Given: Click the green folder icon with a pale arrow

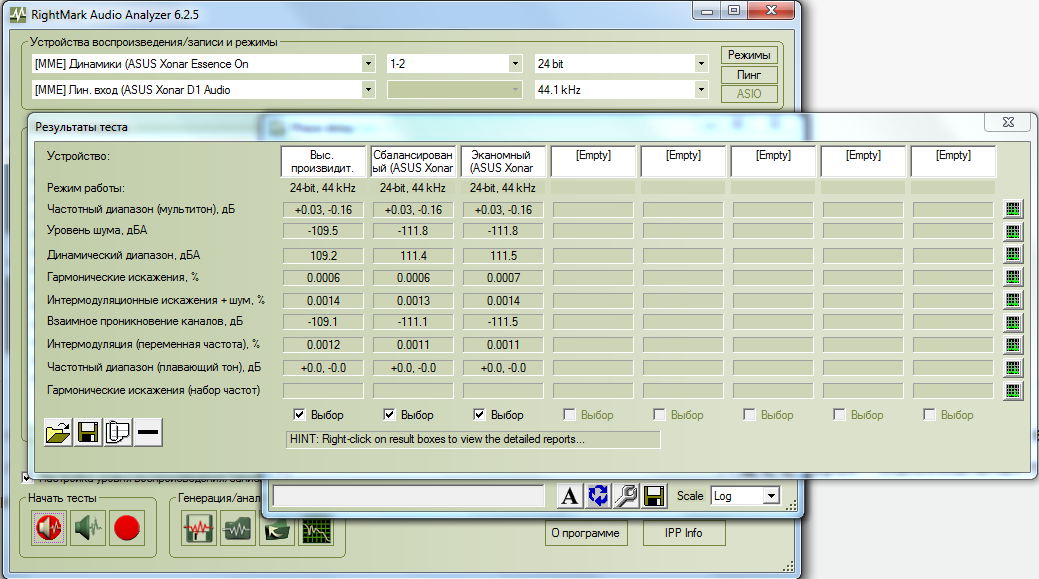Looking at the screenshot, I should click(277, 531).
